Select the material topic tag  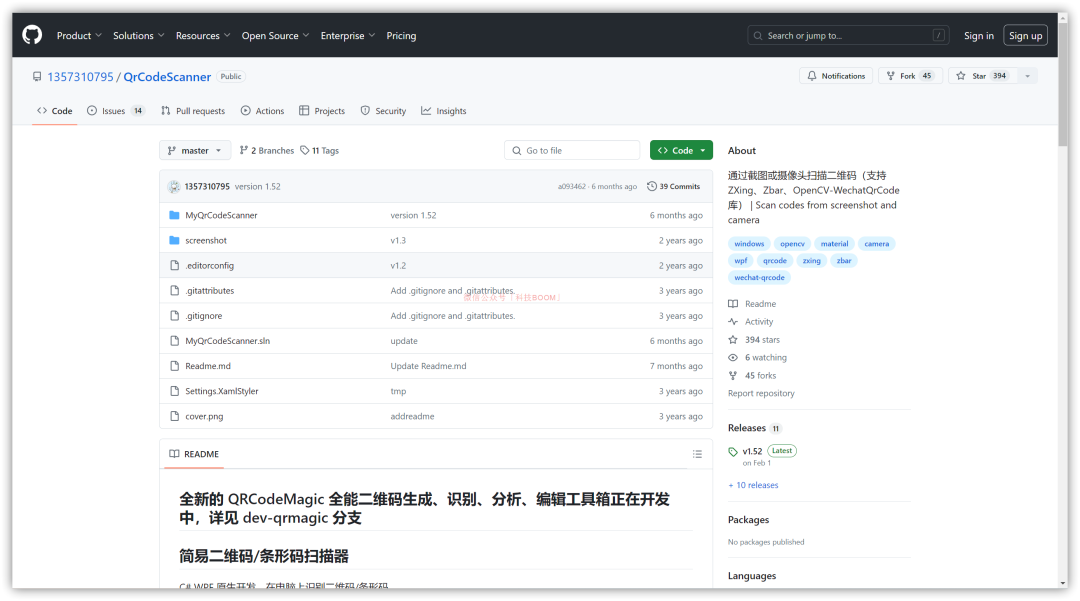point(834,244)
